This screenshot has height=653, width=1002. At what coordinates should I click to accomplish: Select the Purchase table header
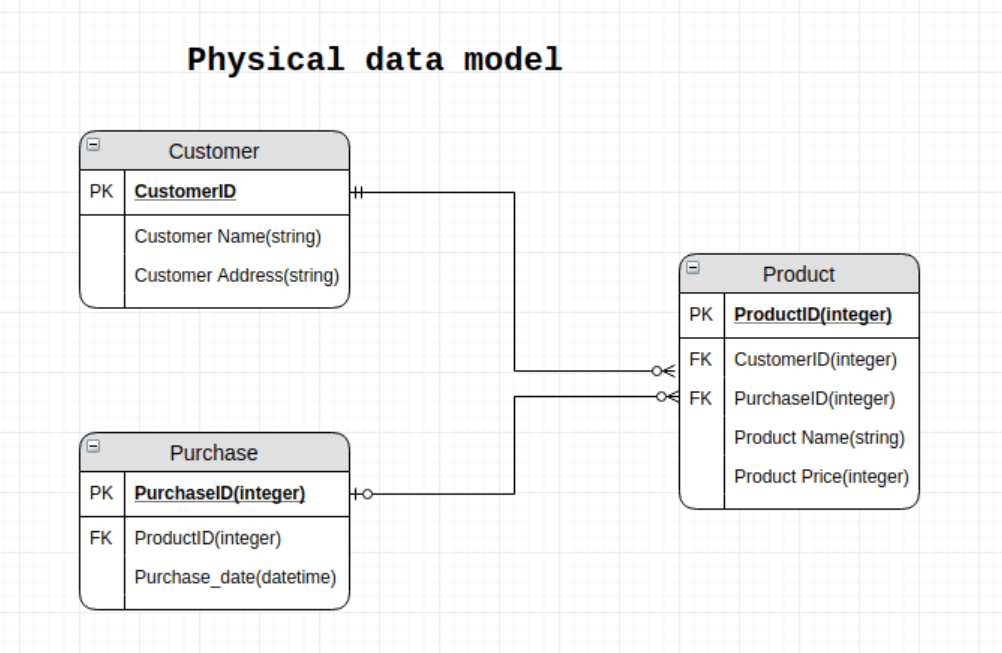214,453
